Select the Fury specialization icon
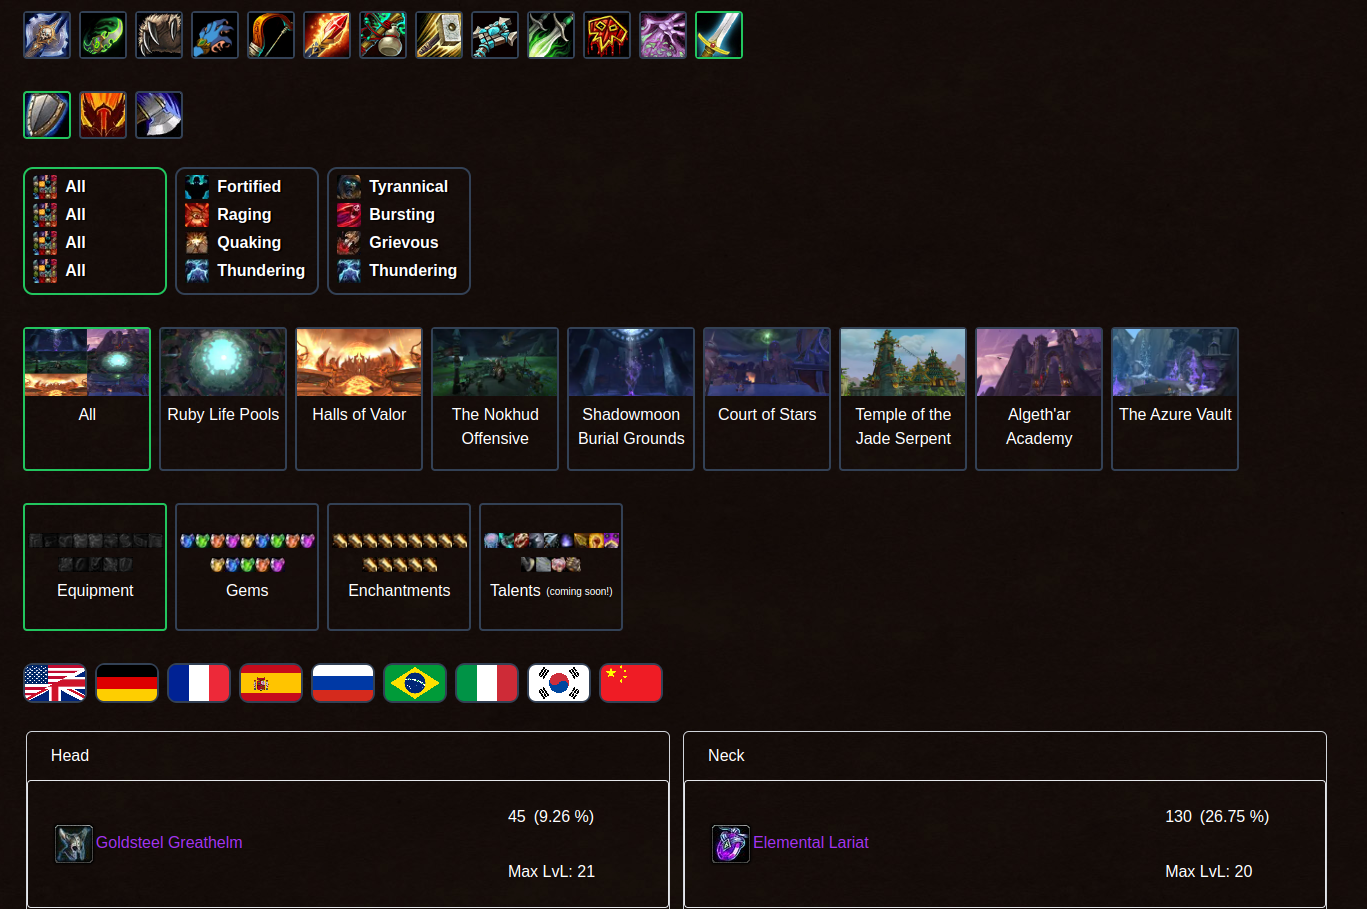Viewport: 1367px width, 909px height. click(x=103, y=115)
